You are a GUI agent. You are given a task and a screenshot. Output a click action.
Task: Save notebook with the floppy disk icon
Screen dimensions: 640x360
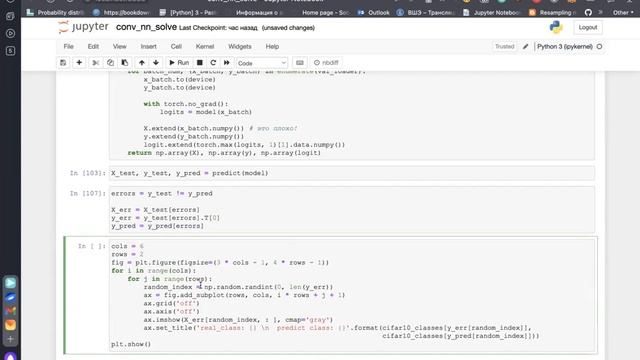pos(63,63)
